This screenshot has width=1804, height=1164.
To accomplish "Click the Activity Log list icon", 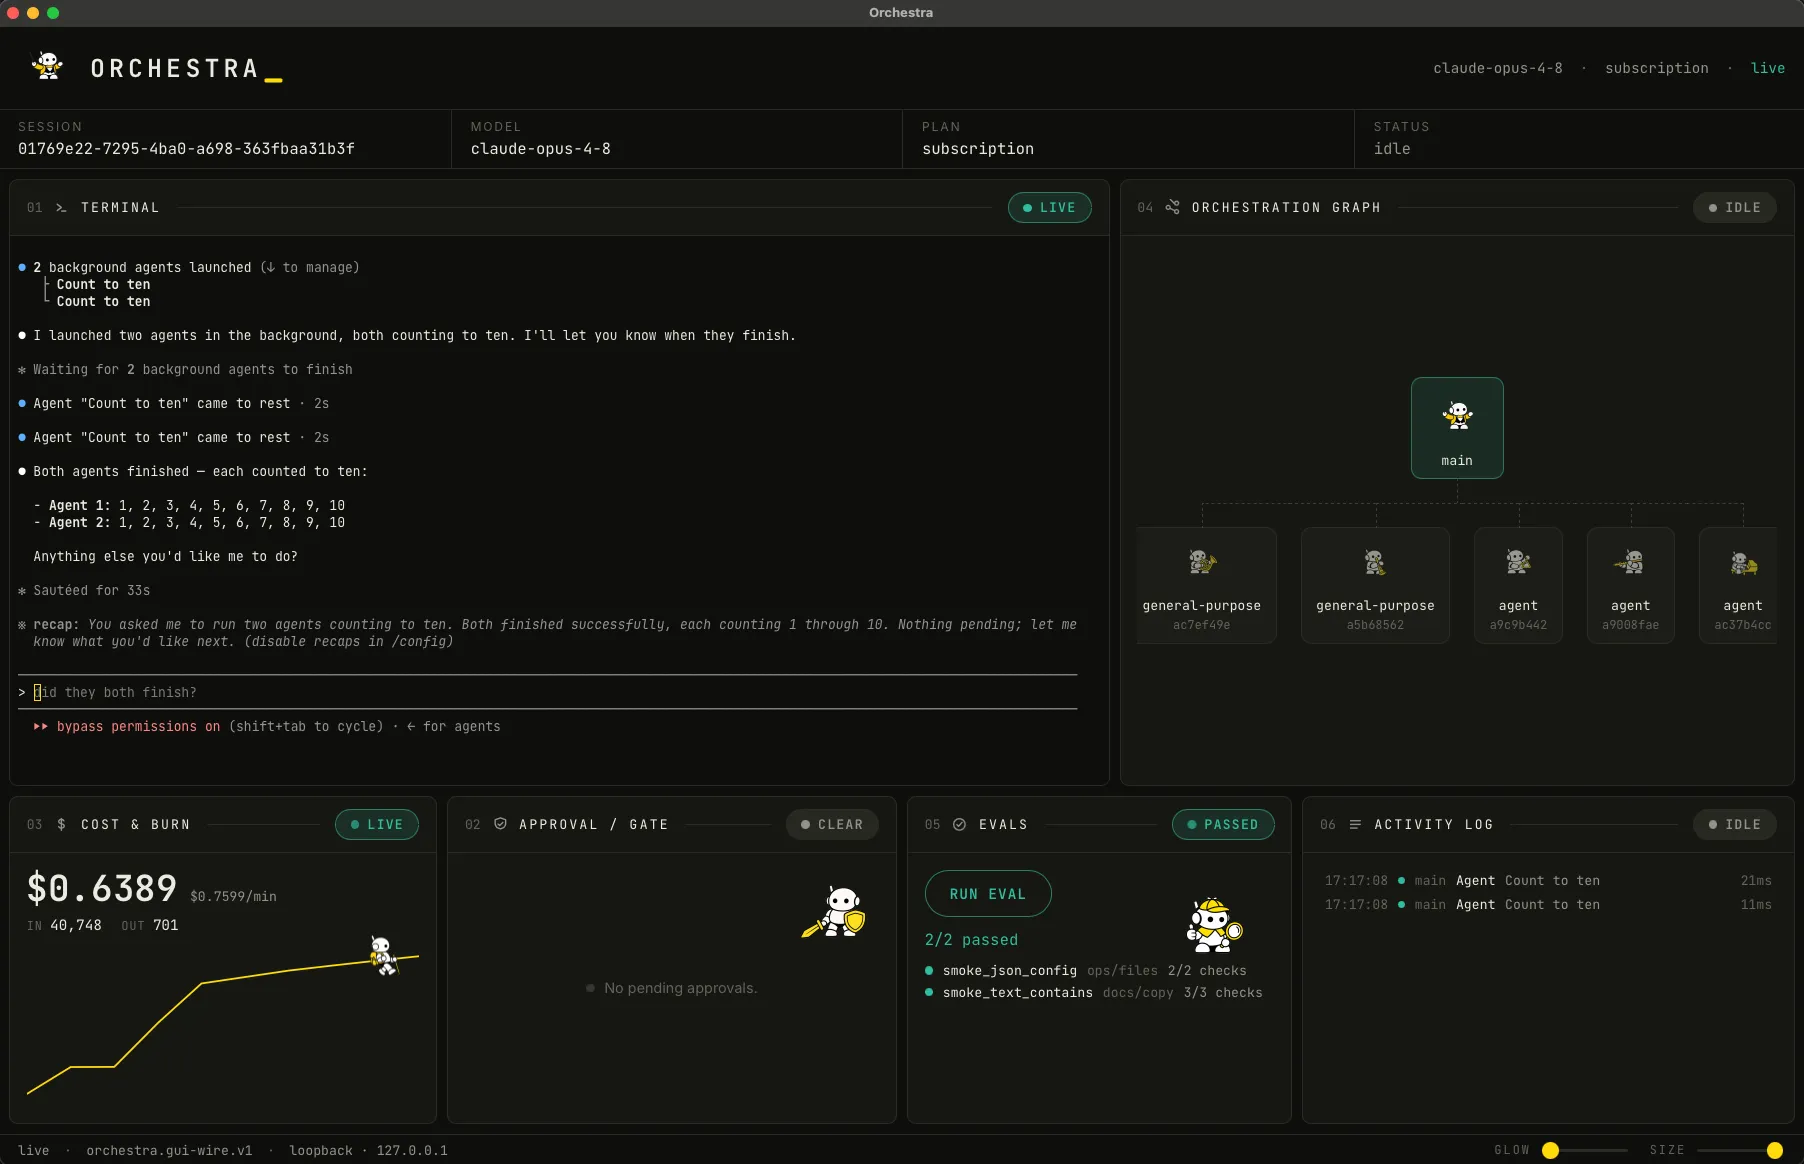I will point(1355,824).
